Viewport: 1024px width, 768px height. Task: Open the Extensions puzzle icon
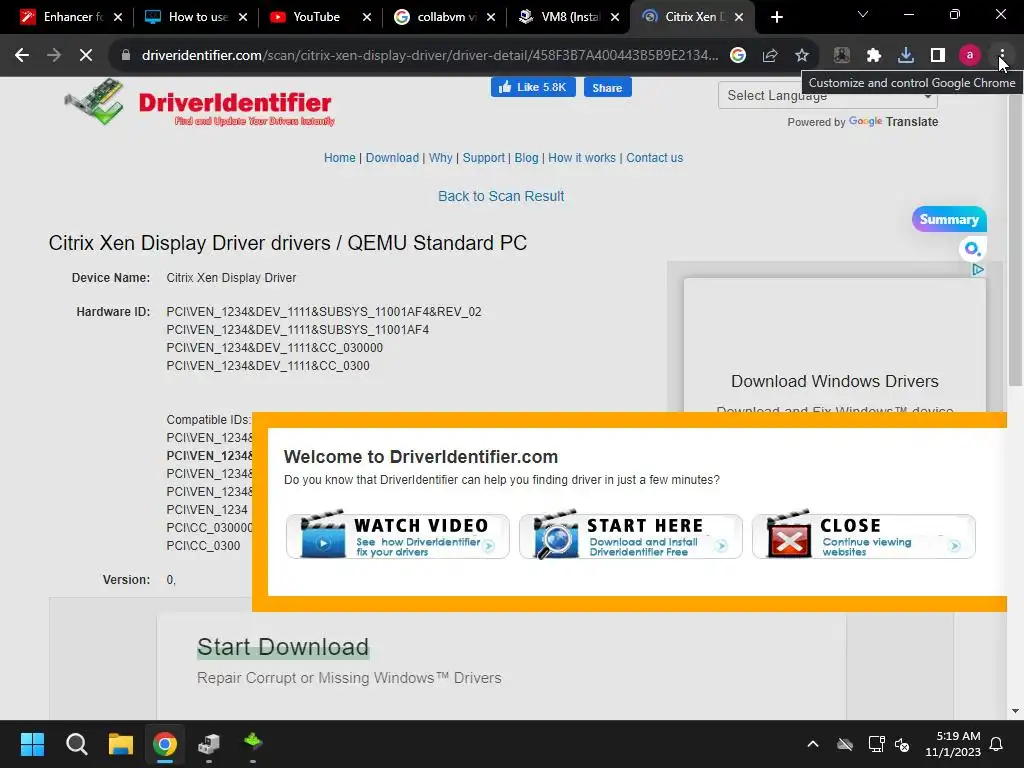874,56
